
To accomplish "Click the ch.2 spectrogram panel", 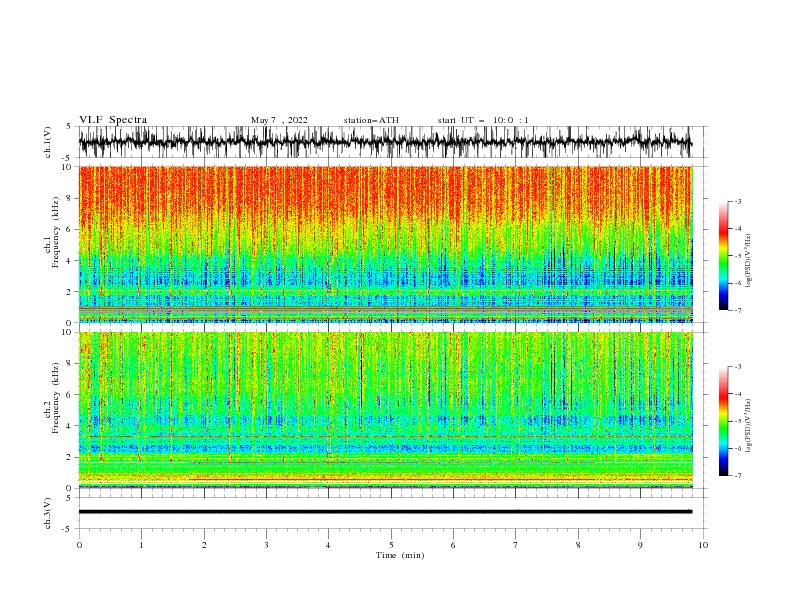I will click(385, 410).
